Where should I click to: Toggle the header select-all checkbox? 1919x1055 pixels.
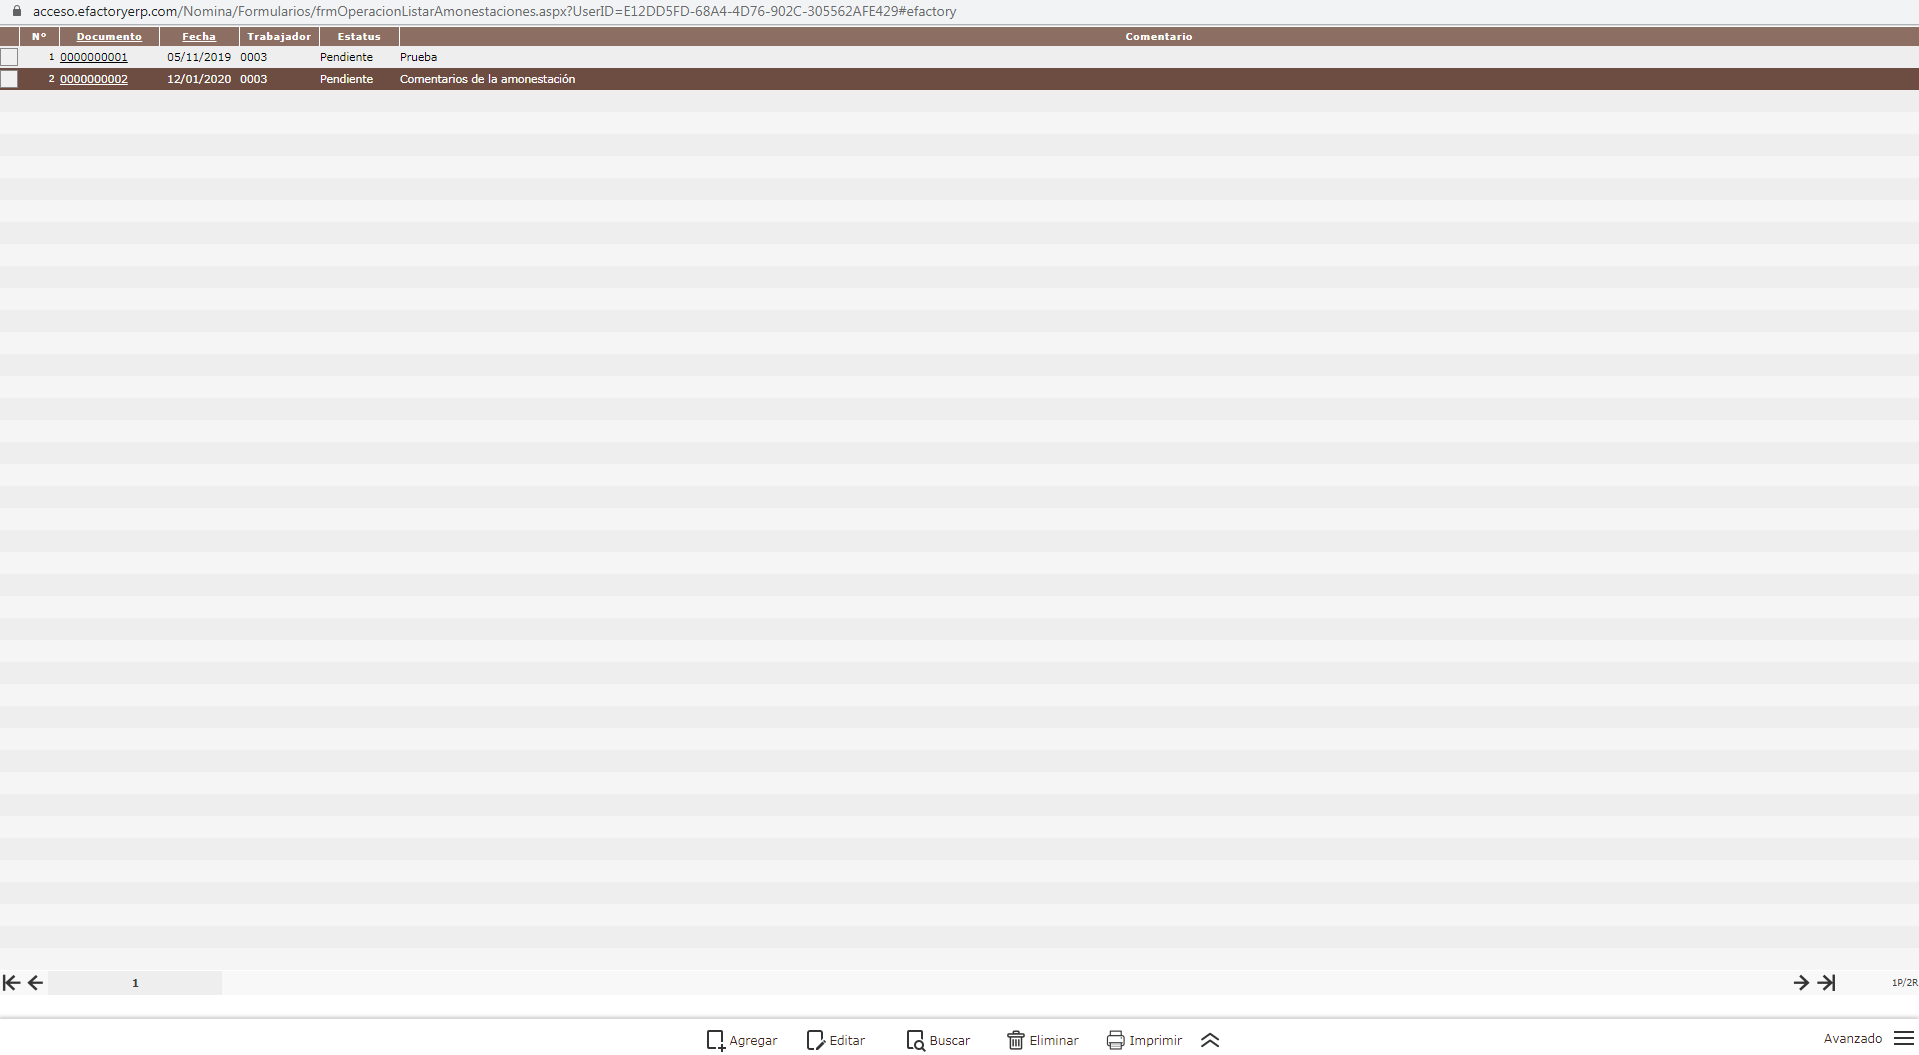click(9, 37)
